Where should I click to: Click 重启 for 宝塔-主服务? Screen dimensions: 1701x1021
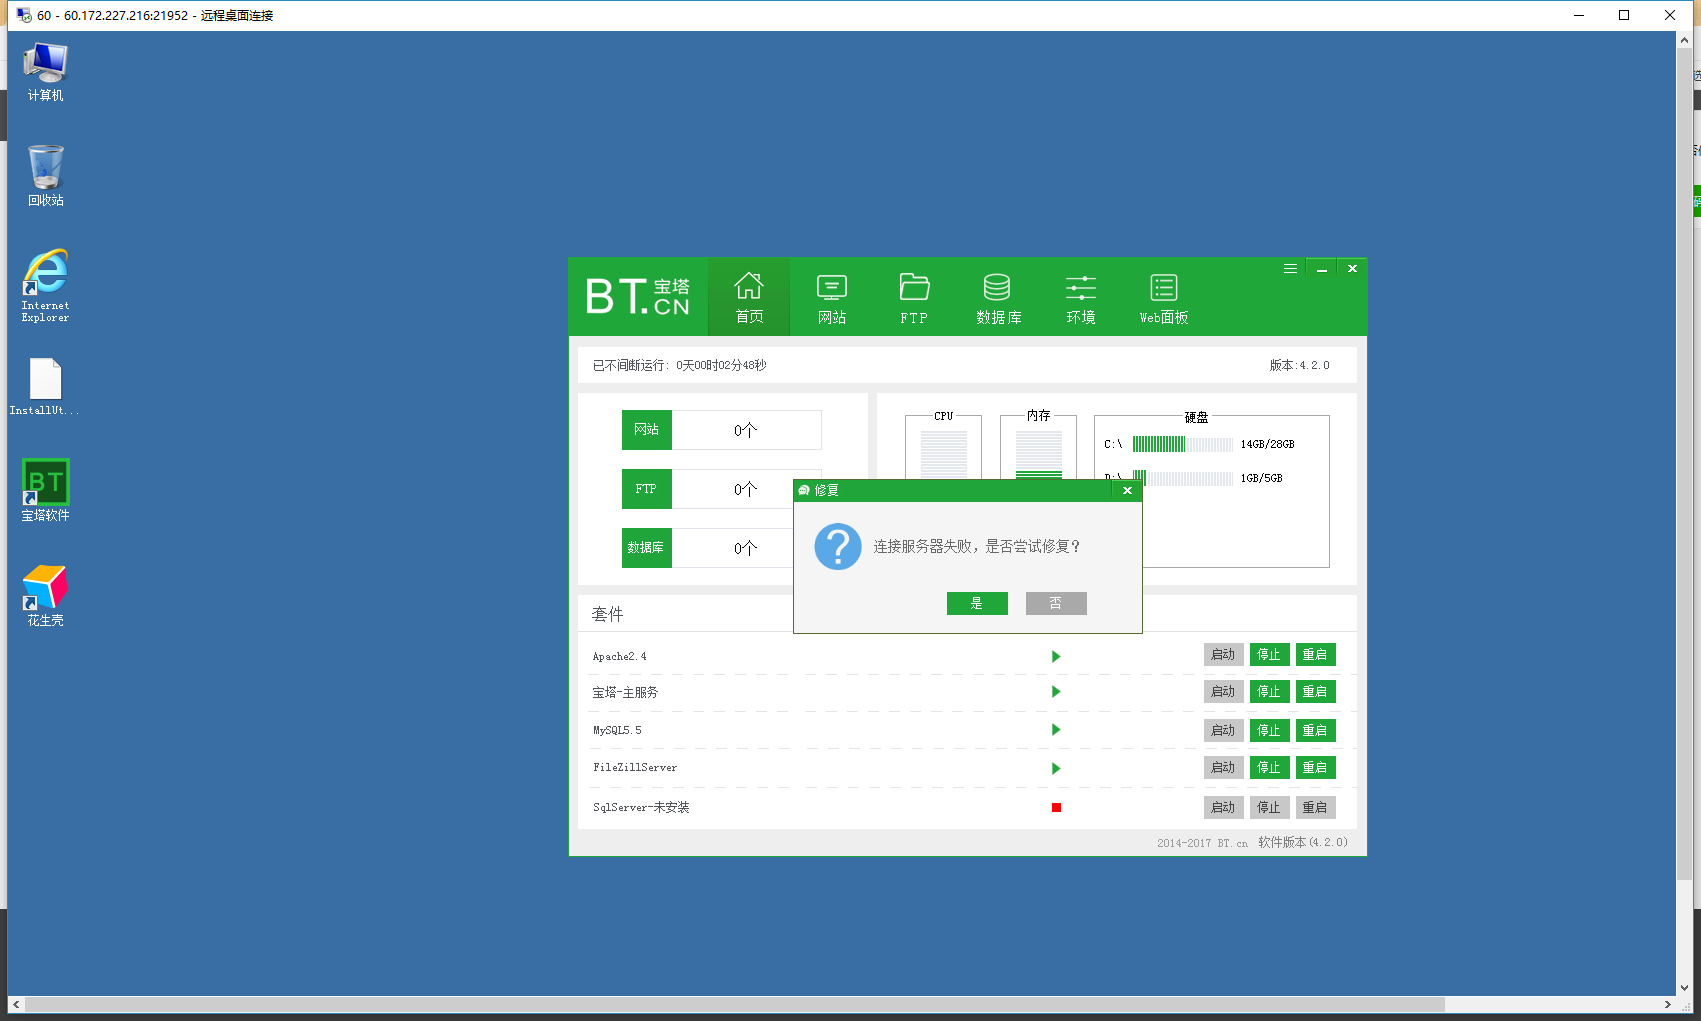[x=1315, y=692]
